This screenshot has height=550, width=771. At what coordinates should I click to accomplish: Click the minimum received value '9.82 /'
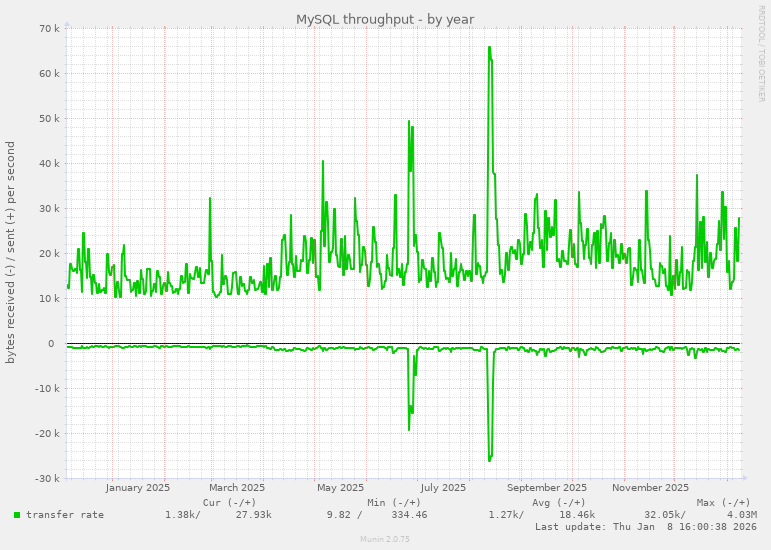pyautogui.click(x=344, y=515)
